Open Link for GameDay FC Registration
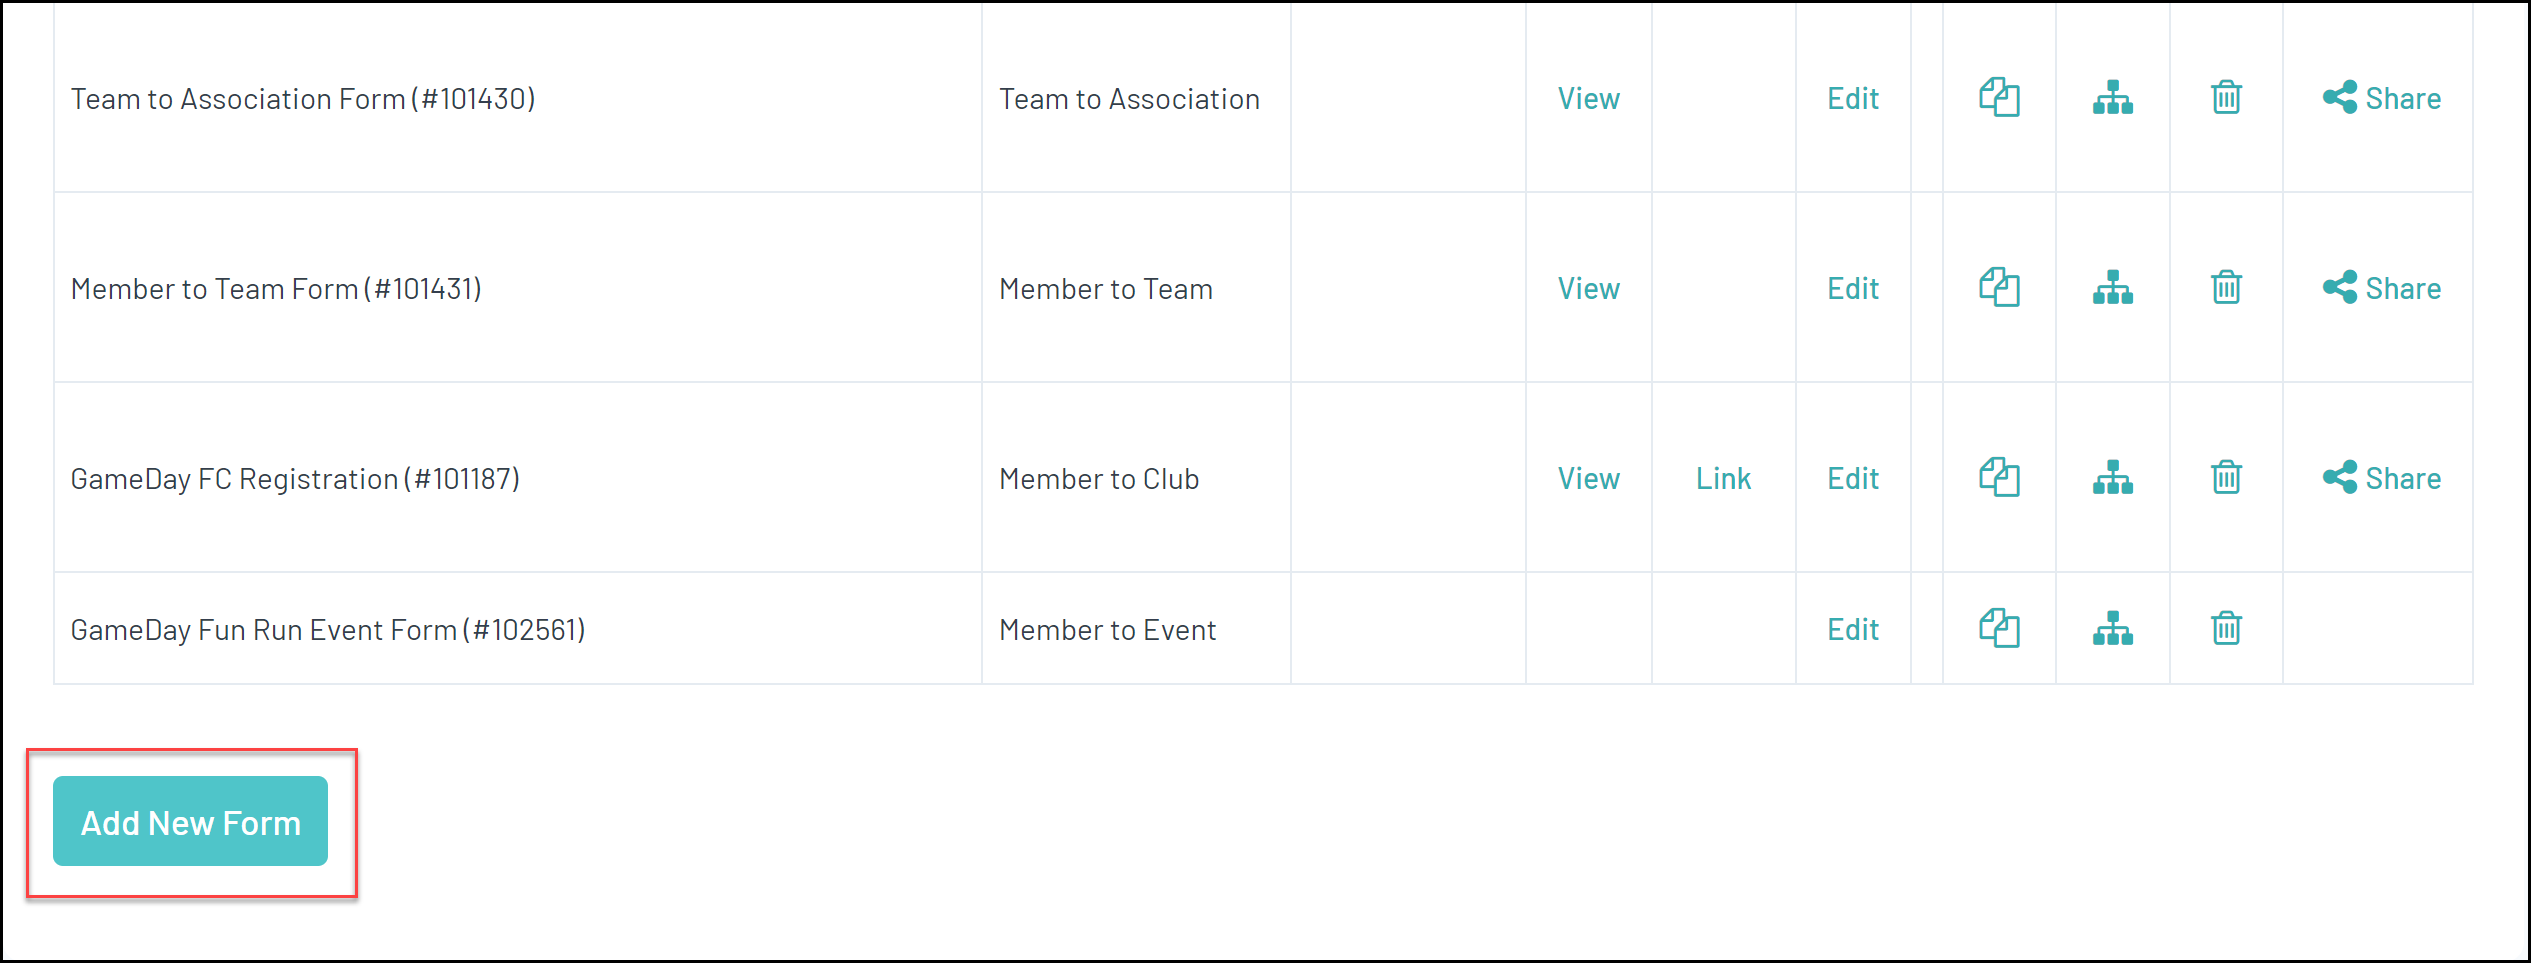 tap(1723, 479)
